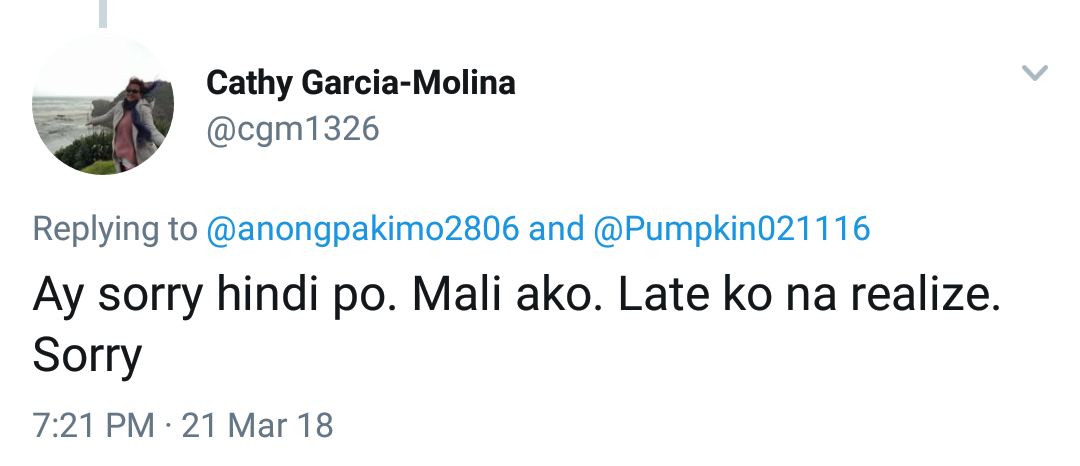Click the final "Sorry" line of tweet

tap(87, 355)
